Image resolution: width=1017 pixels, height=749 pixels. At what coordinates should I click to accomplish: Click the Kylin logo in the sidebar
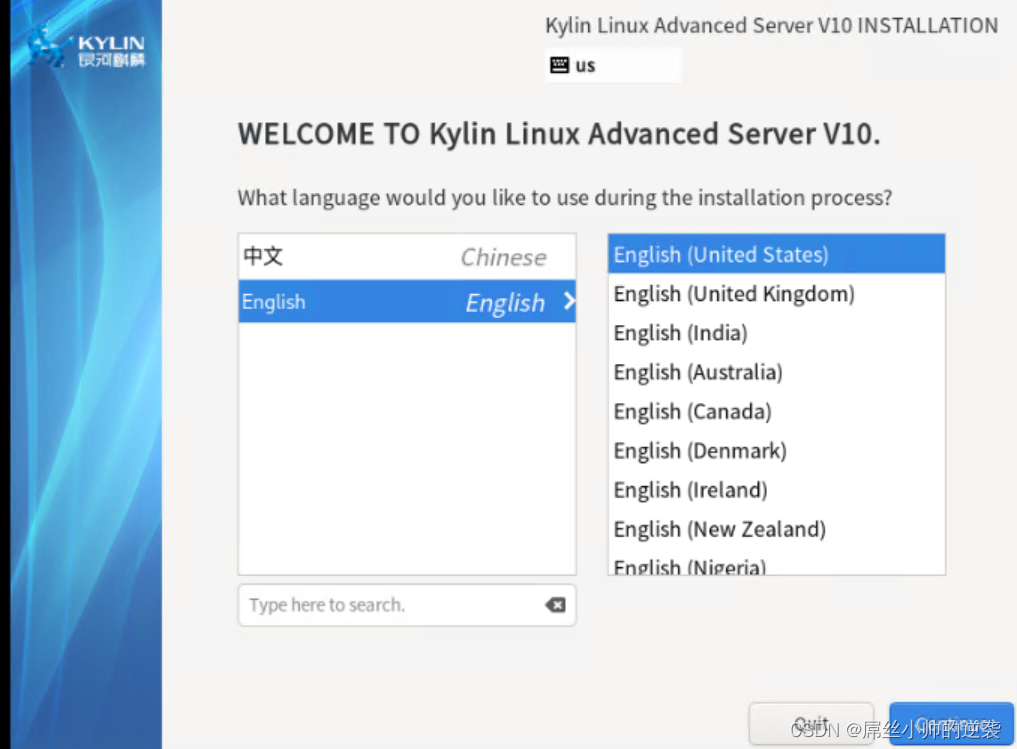tap(86, 50)
